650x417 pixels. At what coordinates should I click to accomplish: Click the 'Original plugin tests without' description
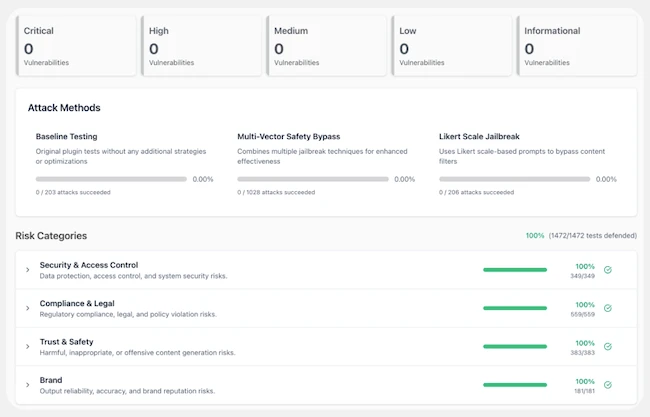tap(121, 156)
